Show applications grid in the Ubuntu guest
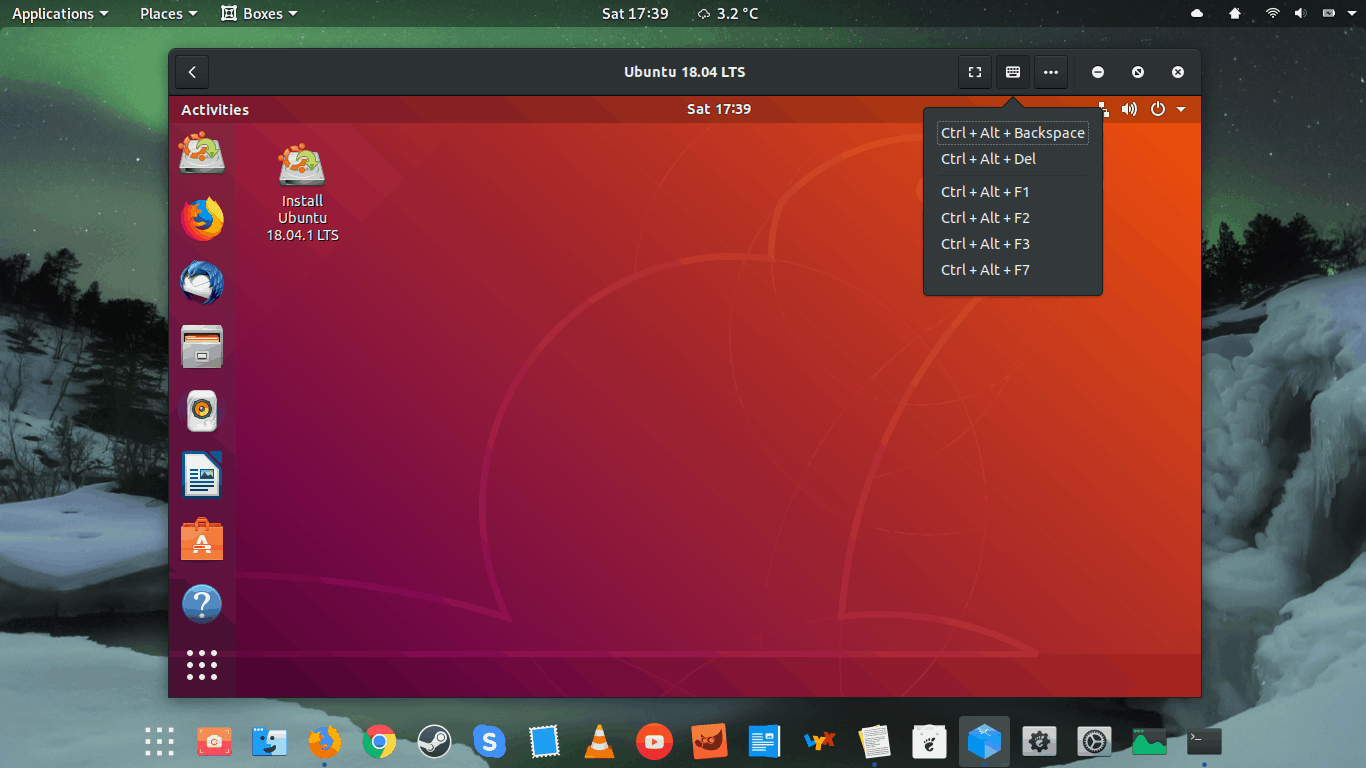 click(202, 665)
